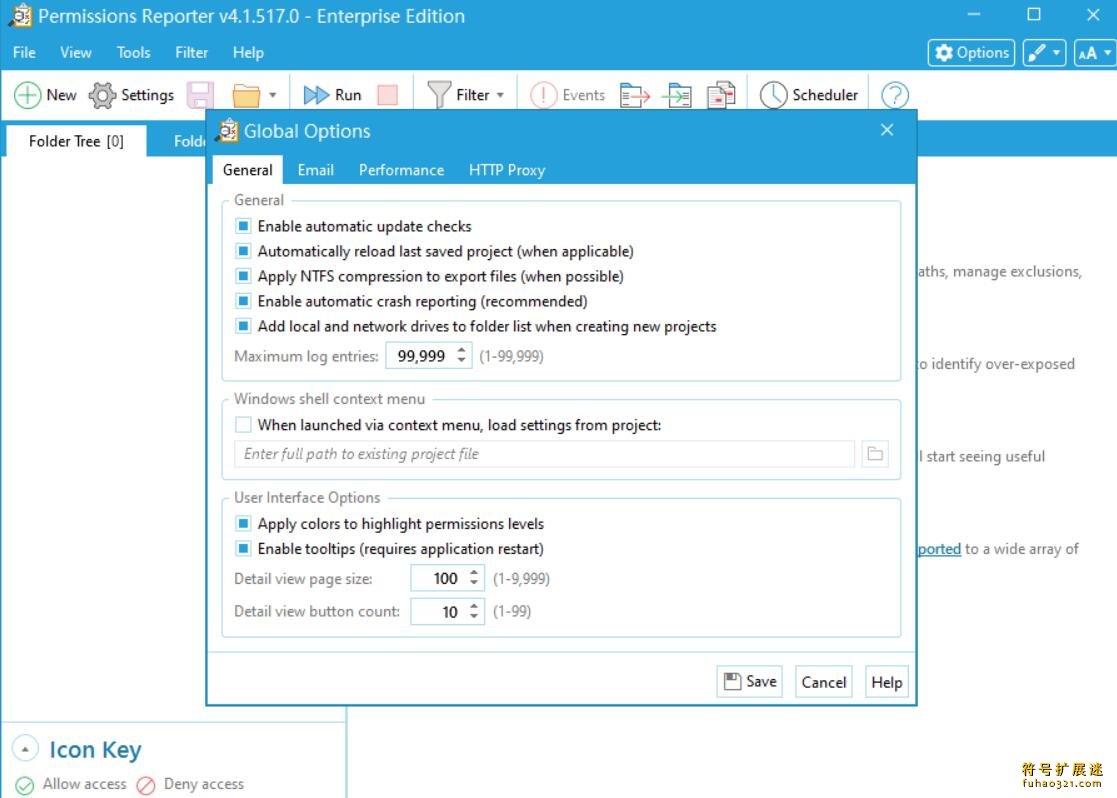Click the Events exclamation icon
1117x798 pixels.
544,95
